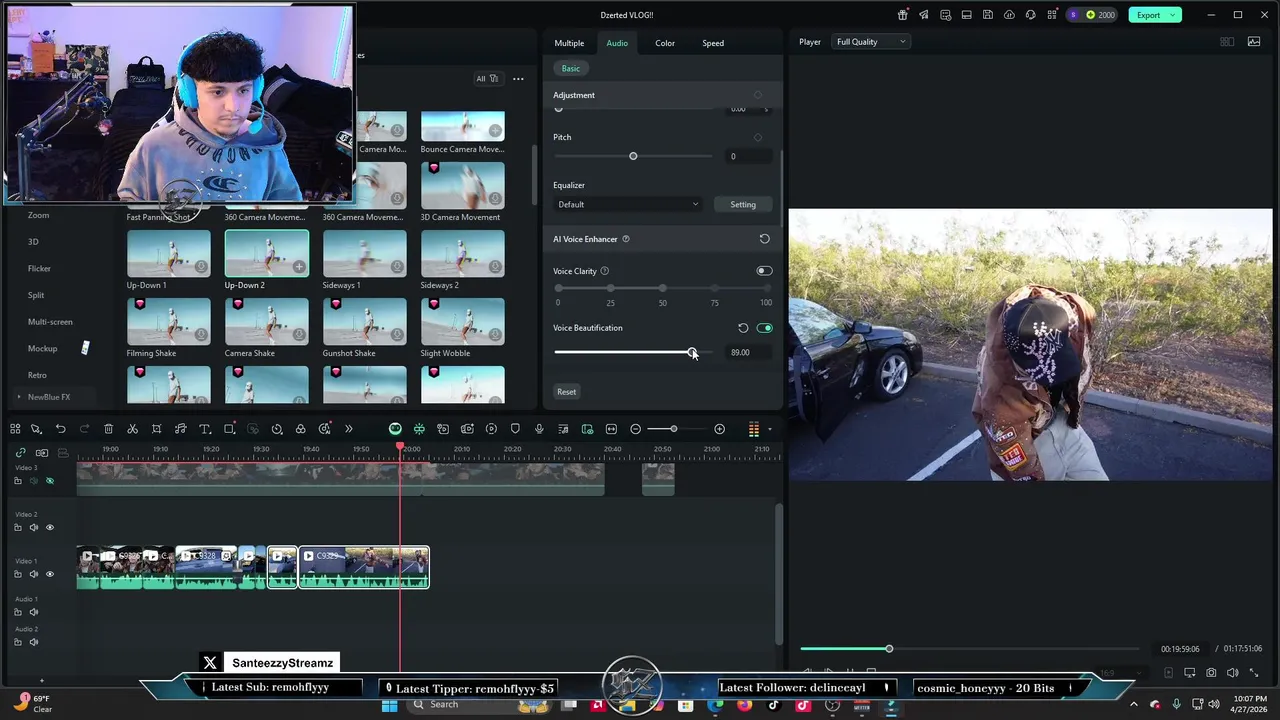Select clip C9329 on Video 1 track
This screenshot has height=720, width=1280.
364,567
